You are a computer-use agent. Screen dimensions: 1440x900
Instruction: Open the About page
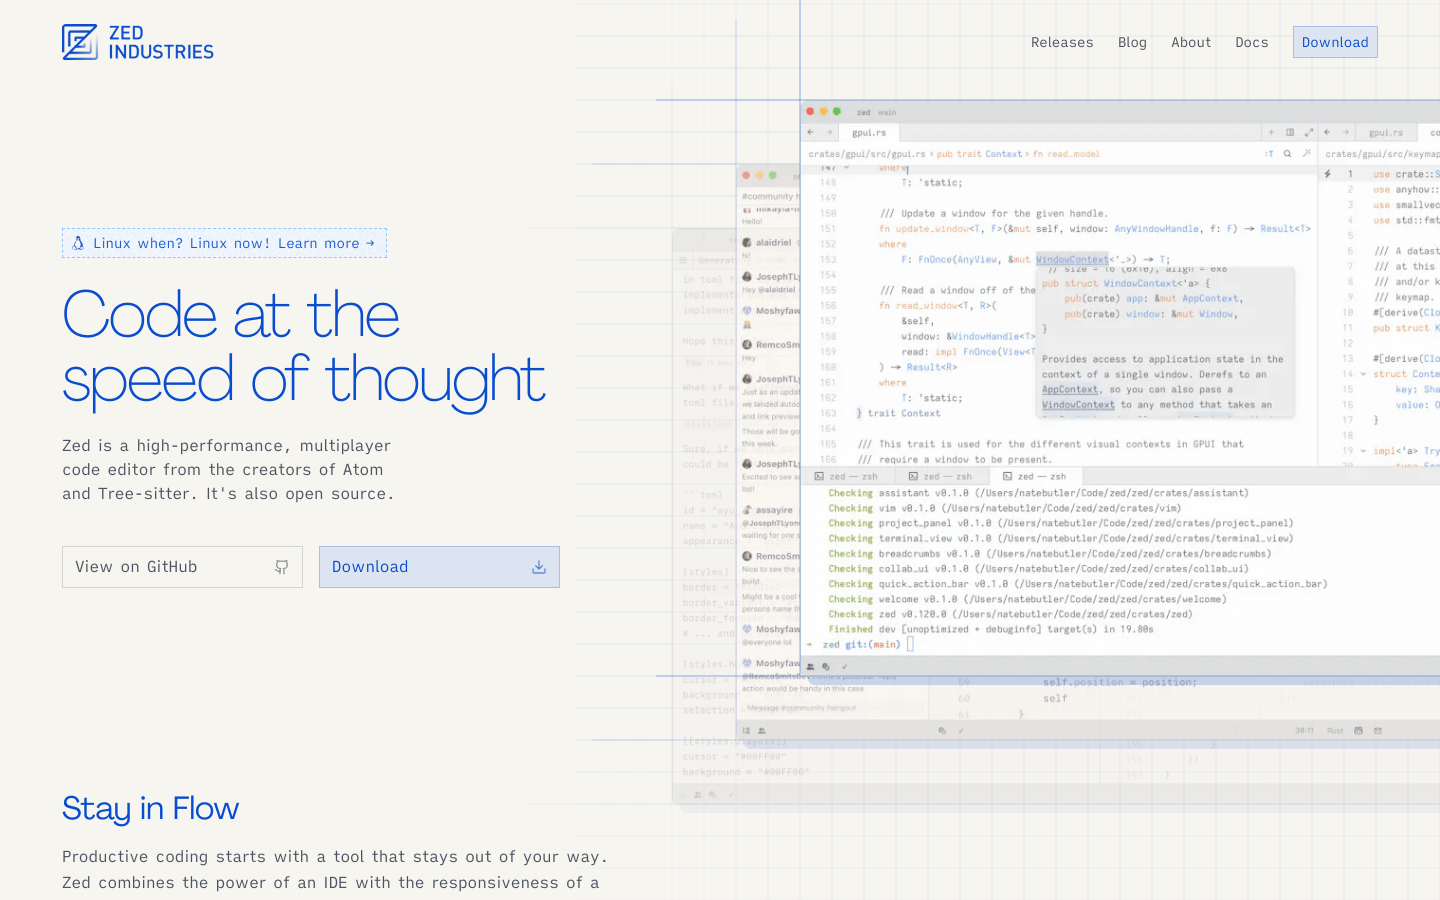(x=1191, y=42)
